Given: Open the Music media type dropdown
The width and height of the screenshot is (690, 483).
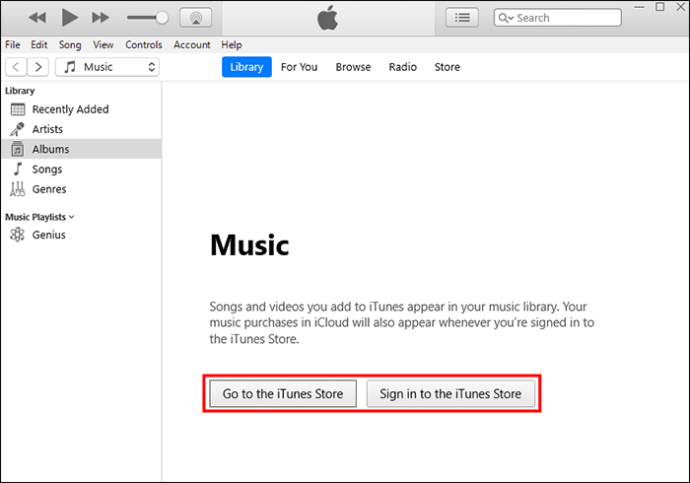Looking at the screenshot, I should (107, 67).
